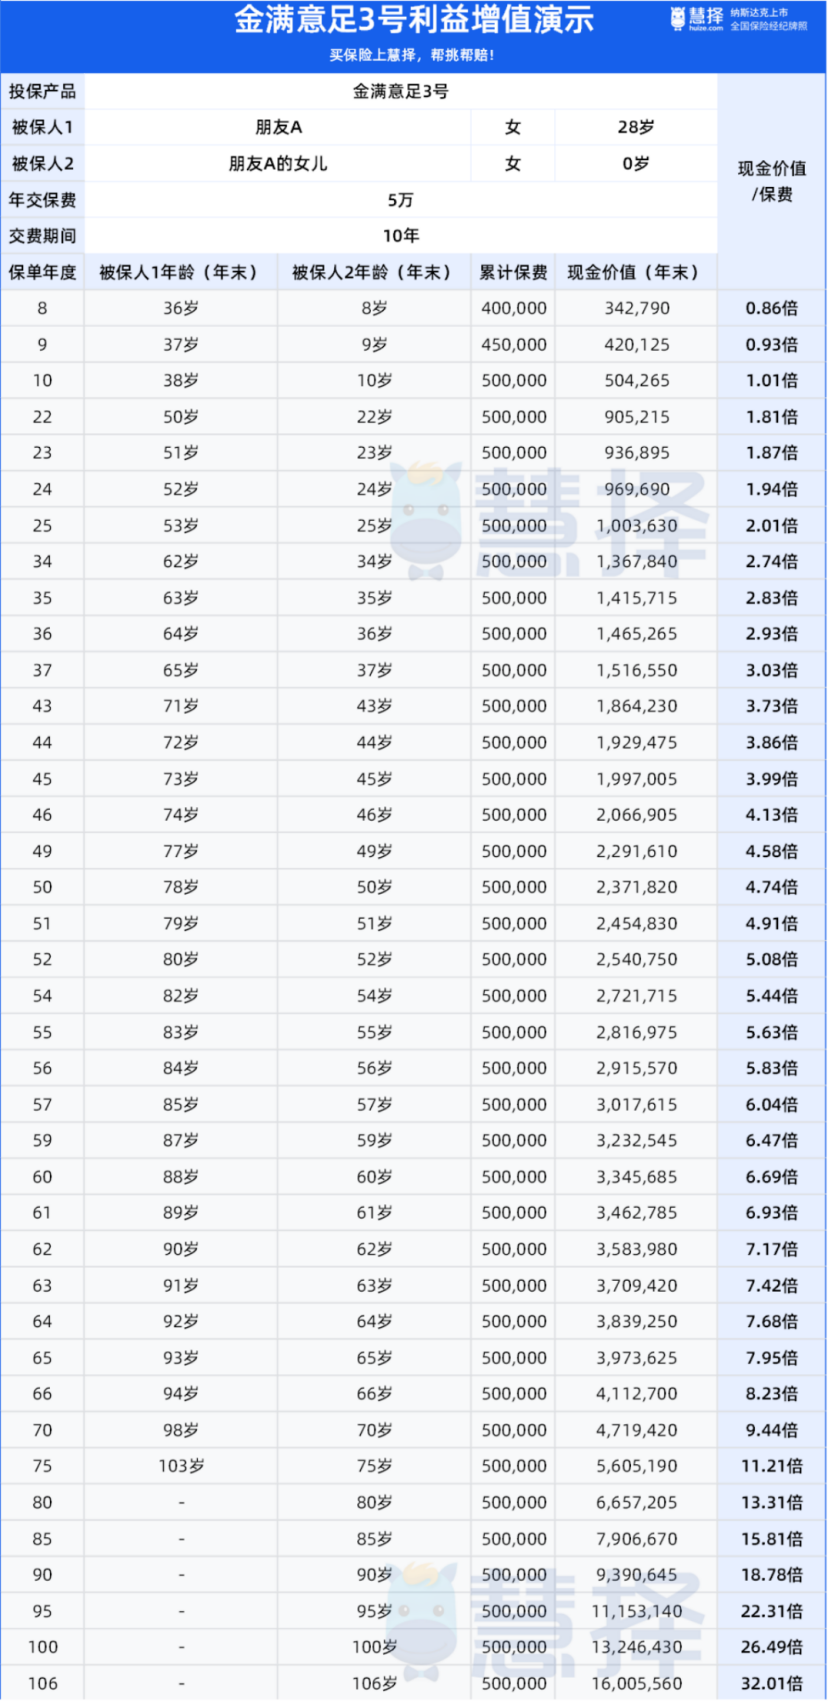This screenshot has height=1701, width=828.
Task: Click the 103岁 age cell
Action: coord(181,1466)
